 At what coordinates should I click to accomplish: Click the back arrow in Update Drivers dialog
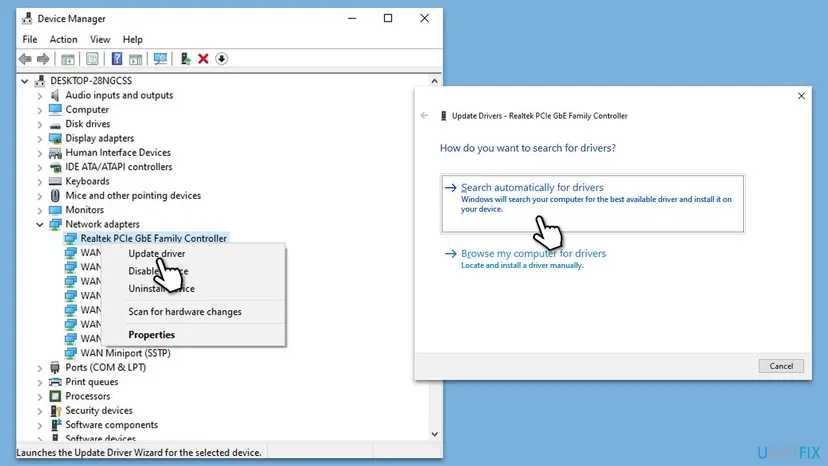tap(424, 116)
